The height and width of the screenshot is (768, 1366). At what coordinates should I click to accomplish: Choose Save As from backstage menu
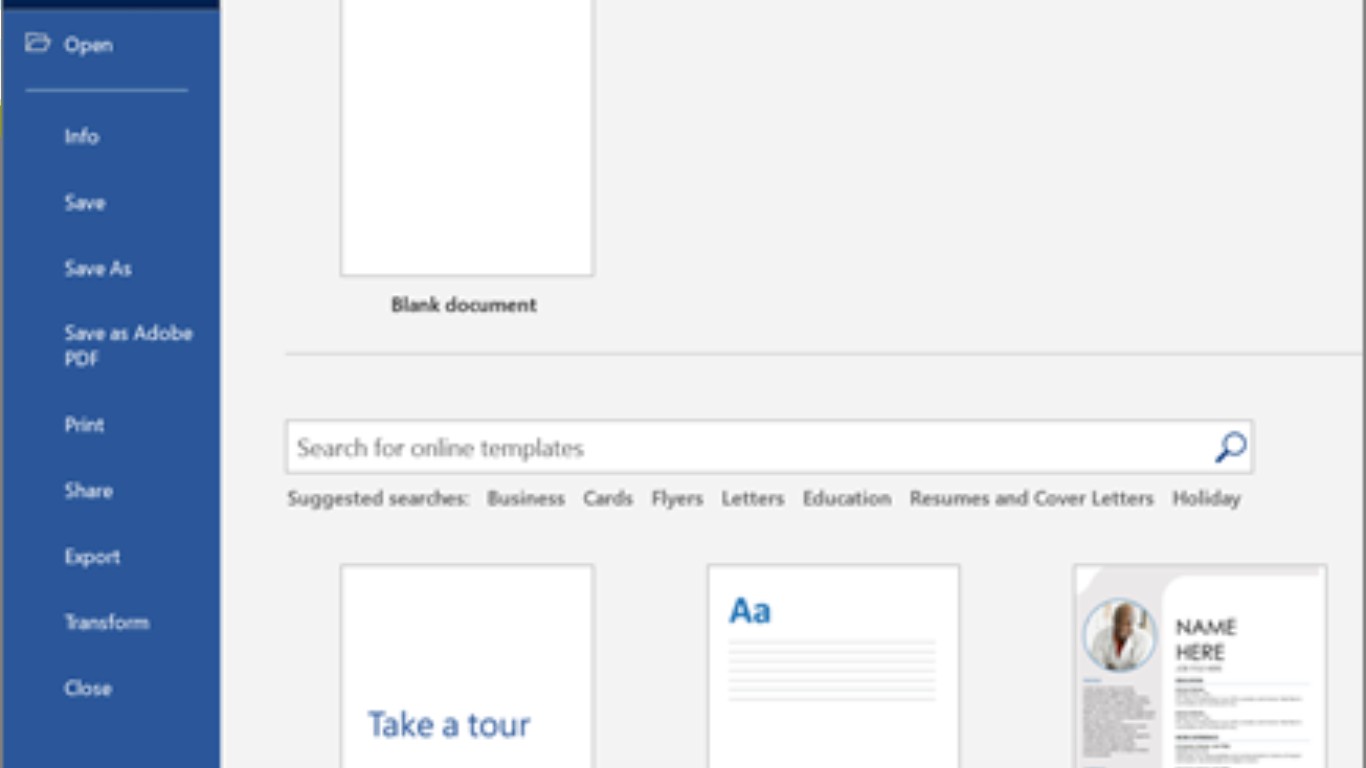pos(98,269)
